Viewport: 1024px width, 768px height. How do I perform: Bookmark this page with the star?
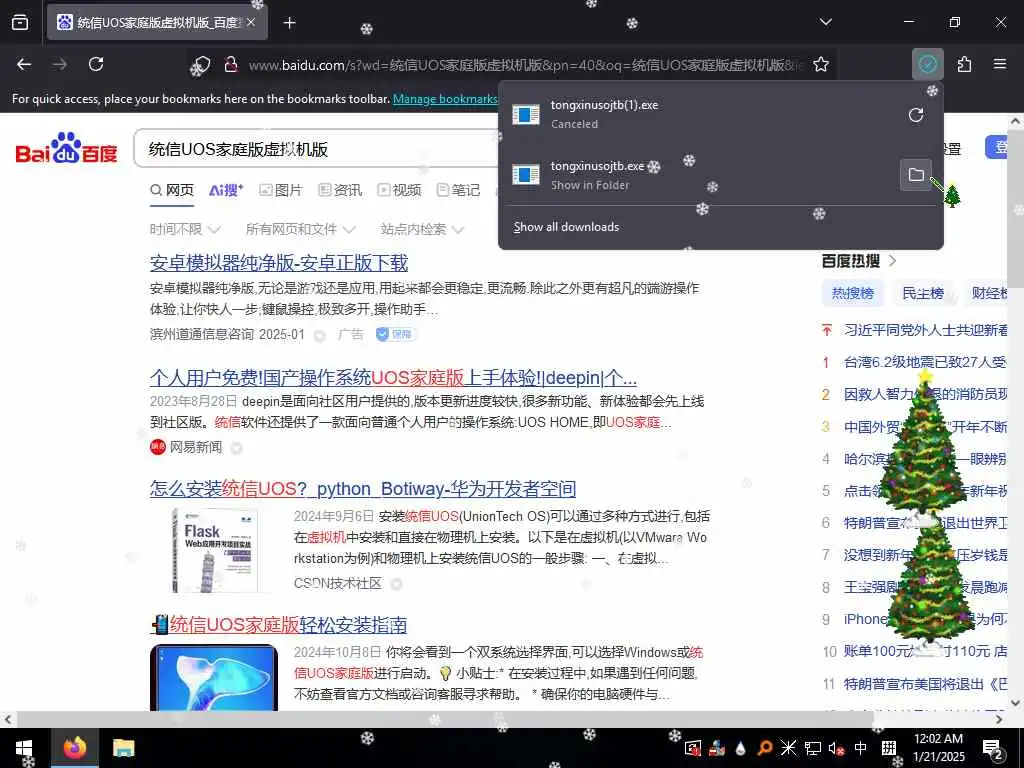coord(821,64)
